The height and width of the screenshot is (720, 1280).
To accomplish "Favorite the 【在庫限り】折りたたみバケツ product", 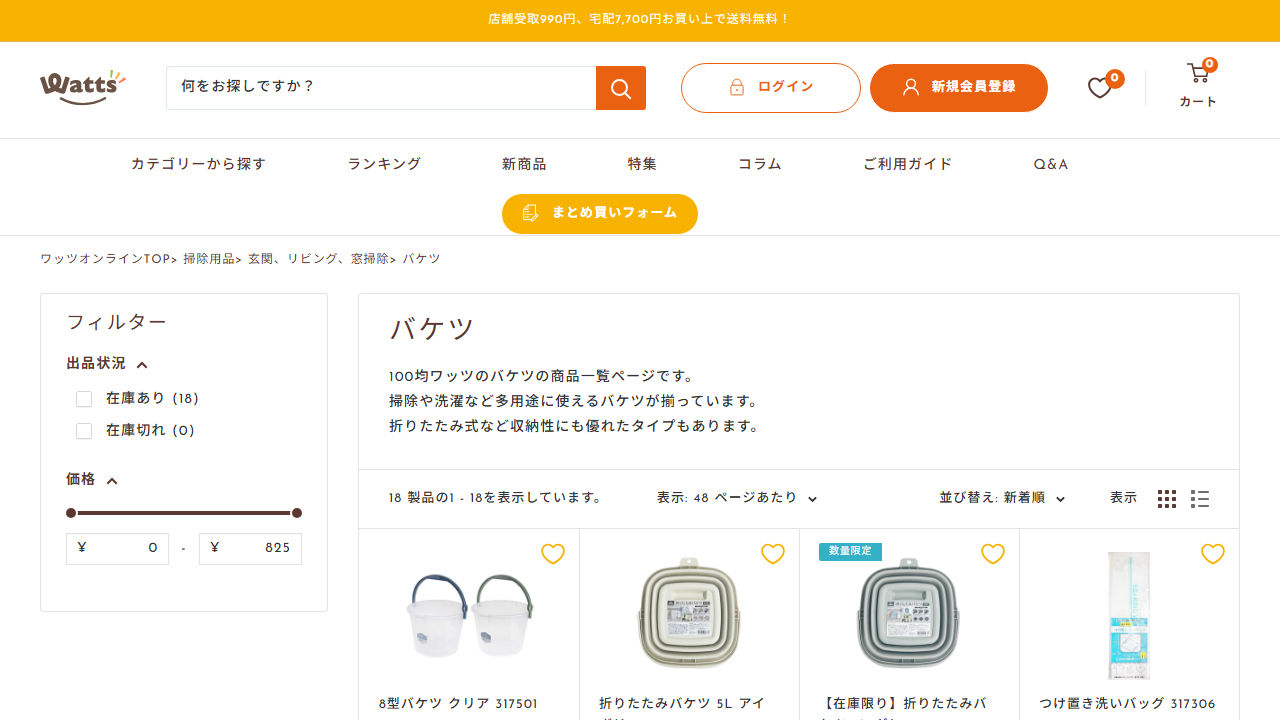I will tap(993, 554).
